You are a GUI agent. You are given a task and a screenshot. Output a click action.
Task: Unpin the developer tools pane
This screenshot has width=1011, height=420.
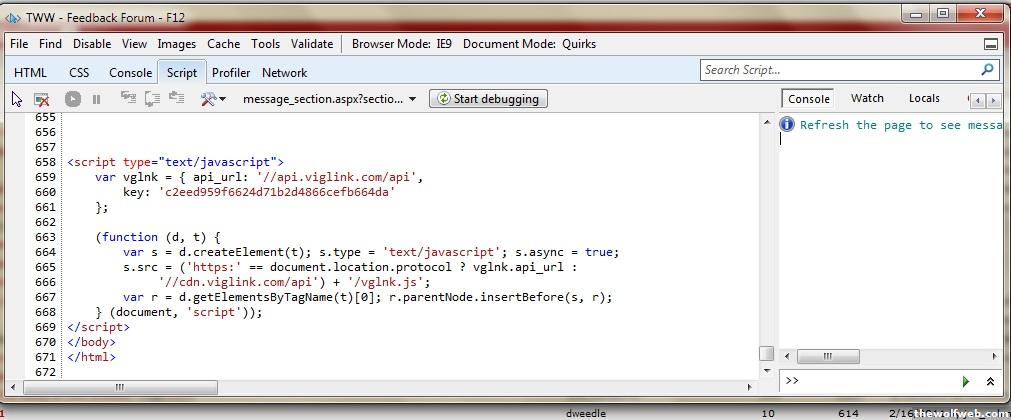click(990, 44)
